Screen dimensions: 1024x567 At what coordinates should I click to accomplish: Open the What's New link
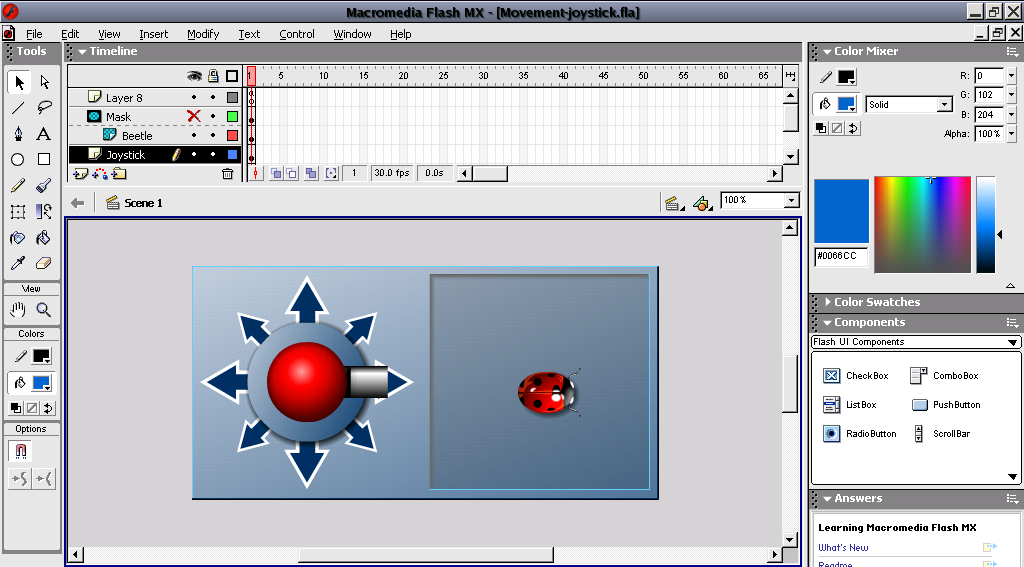coord(843,547)
